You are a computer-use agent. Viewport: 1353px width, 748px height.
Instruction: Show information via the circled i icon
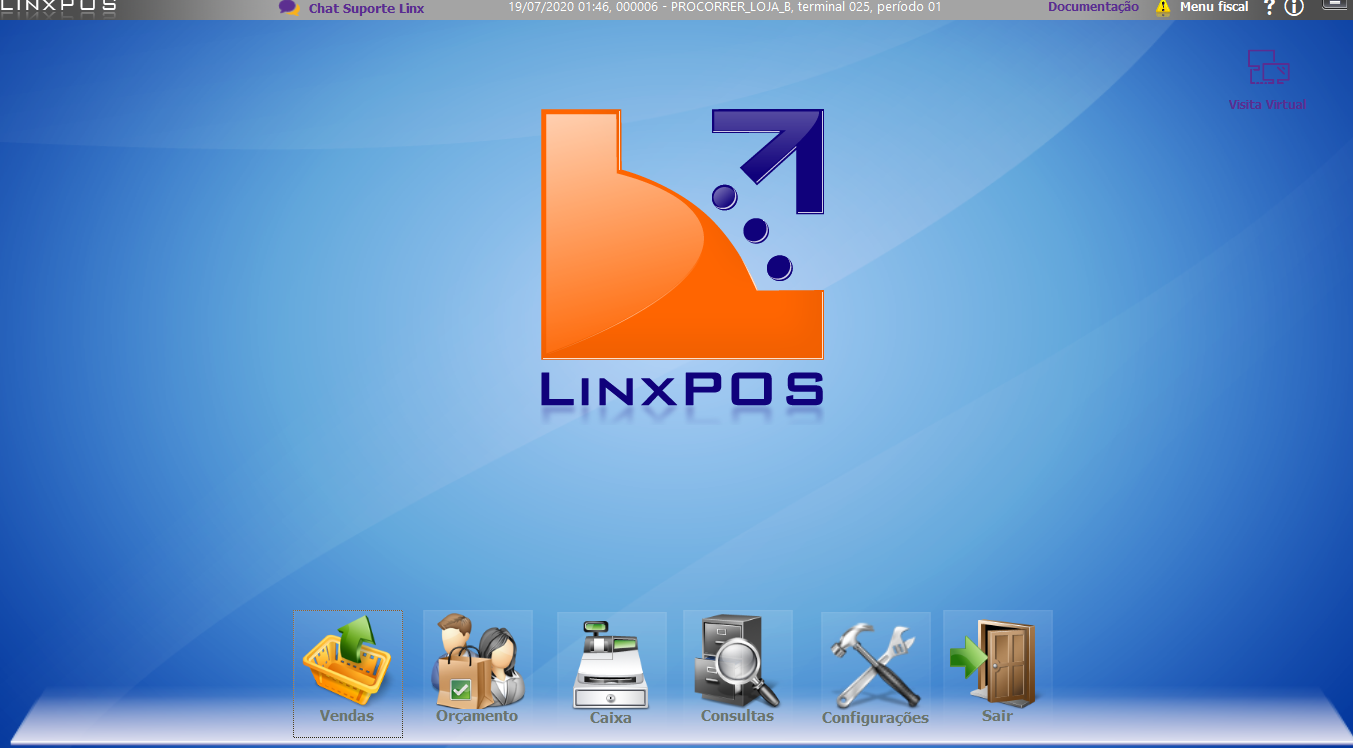[1294, 8]
